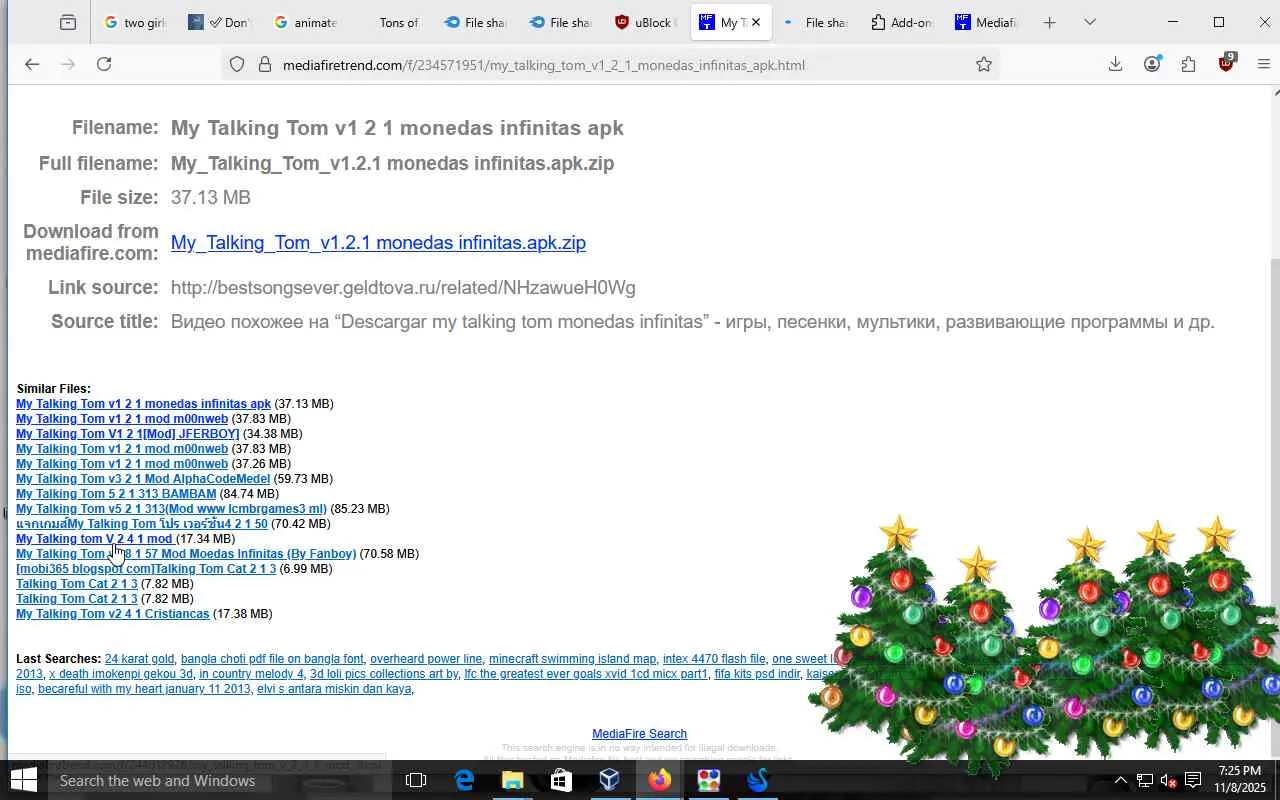Open the 'lfc the greatest ever goals' search link
This screenshot has width=1280, height=800.
(x=586, y=674)
